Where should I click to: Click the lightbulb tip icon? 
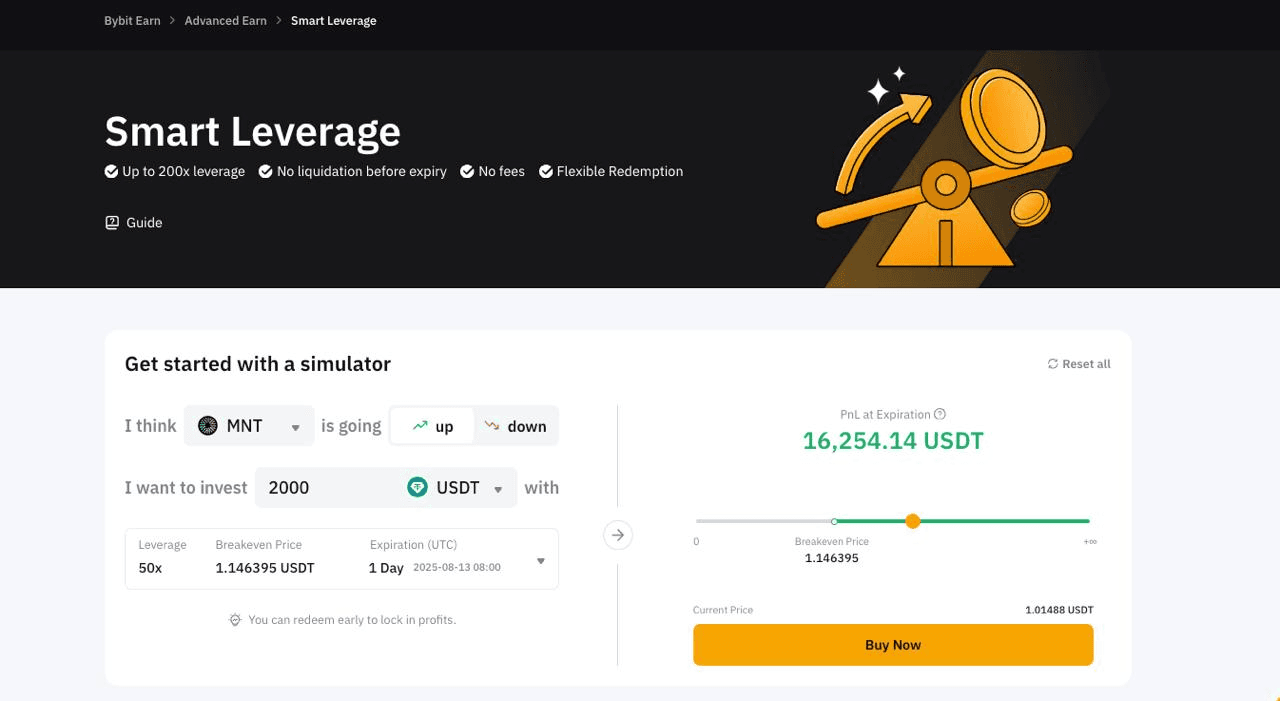tap(235, 620)
